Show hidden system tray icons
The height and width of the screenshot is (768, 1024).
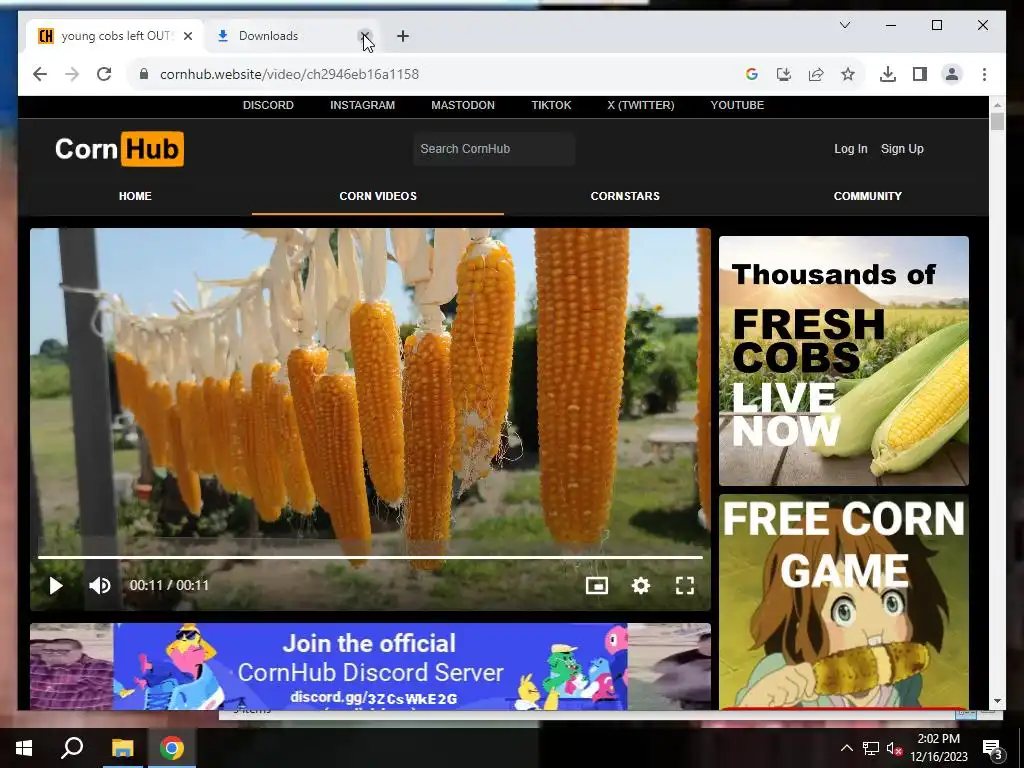846,748
